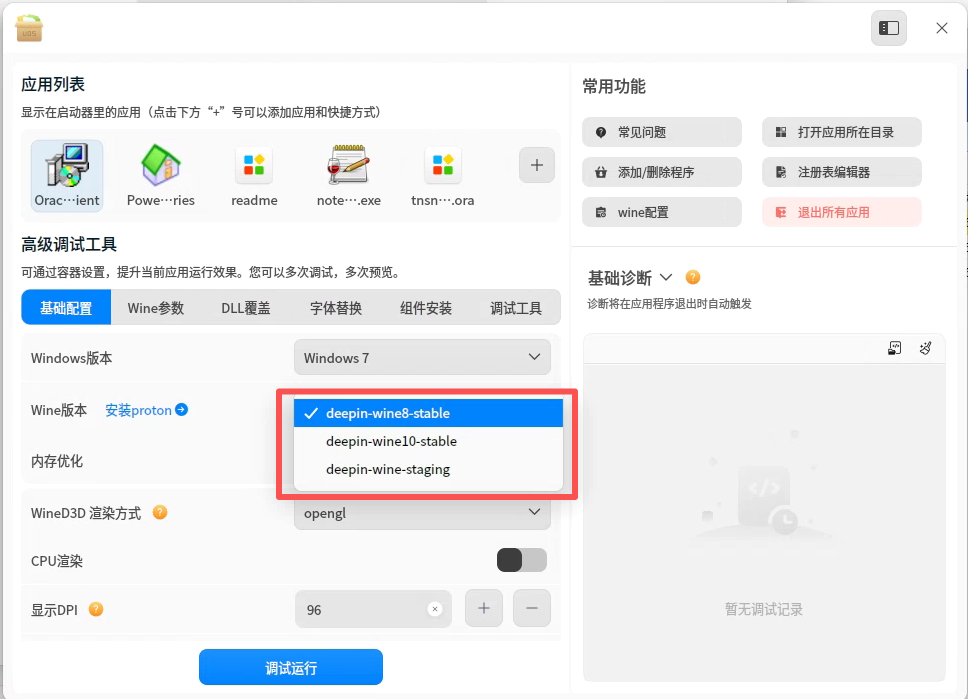The image size is (968, 699).
Task: Open the 调试工具 tab
Action: point(515,308)
